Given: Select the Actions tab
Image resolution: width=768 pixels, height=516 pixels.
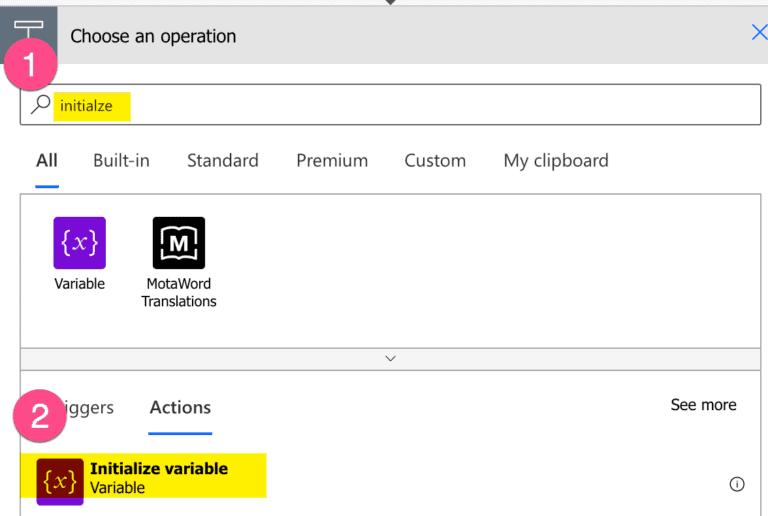Looking at the screenshot, I should click(180, 408).
